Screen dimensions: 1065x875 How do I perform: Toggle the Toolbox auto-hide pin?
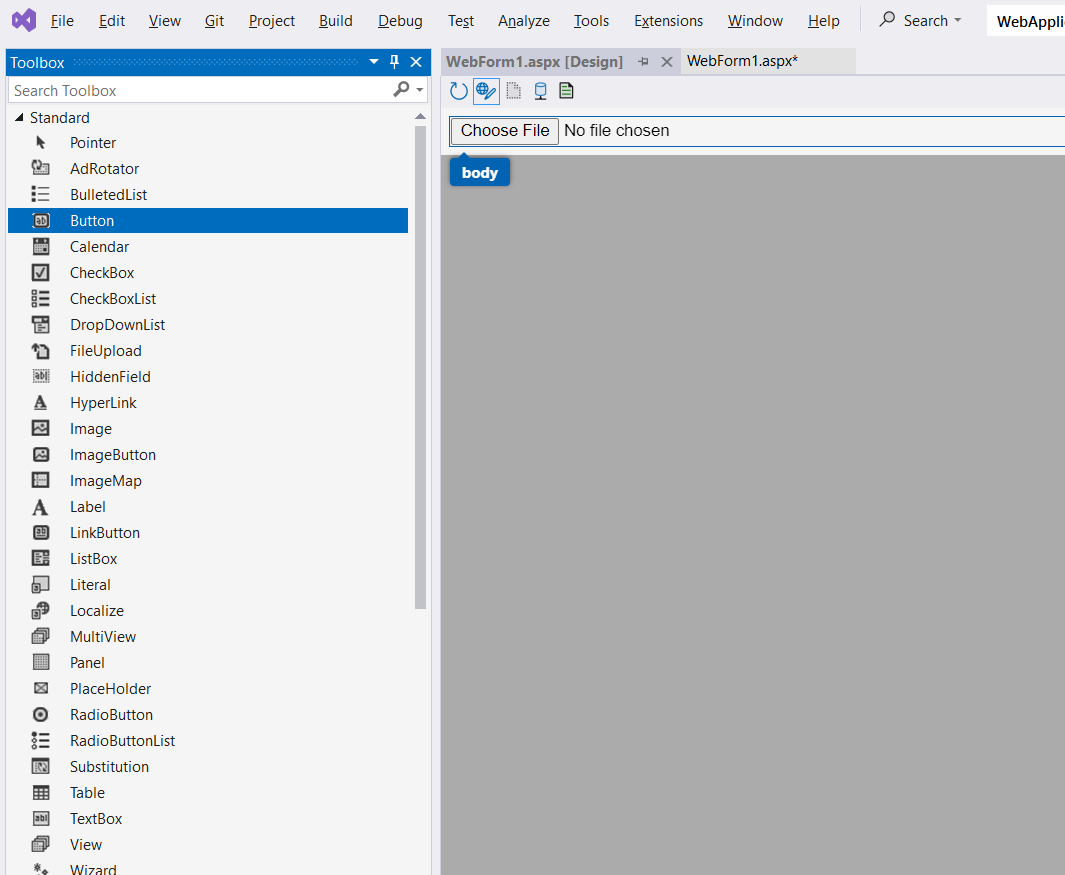[x=396, y=62]
